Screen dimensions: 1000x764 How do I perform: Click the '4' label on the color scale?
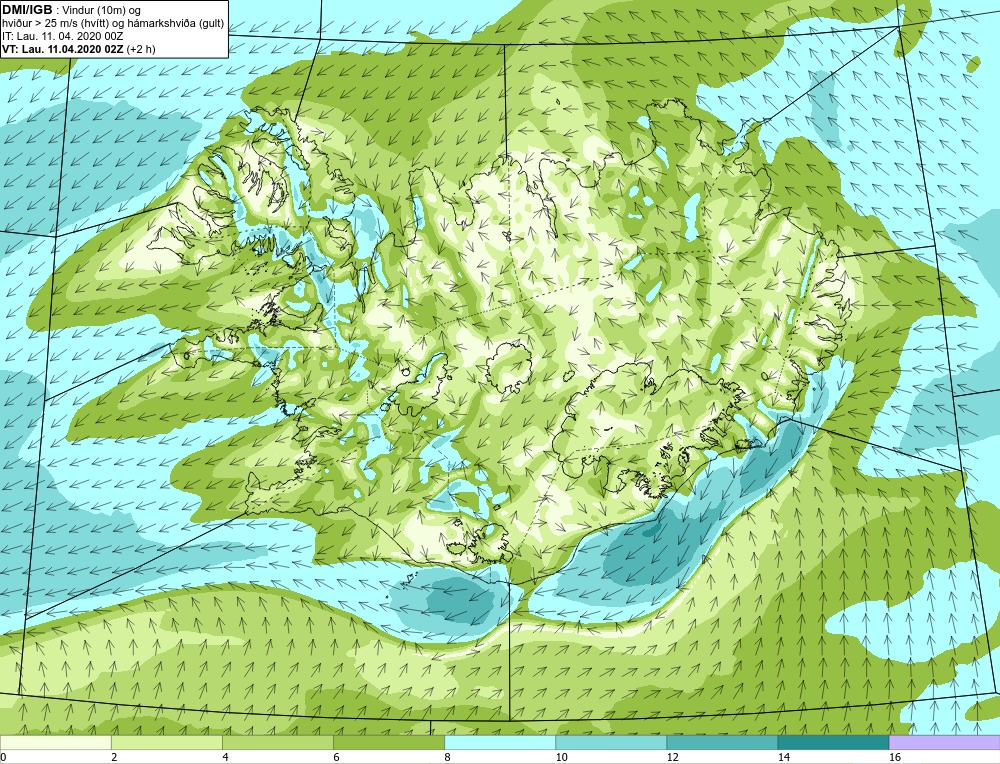225,757
